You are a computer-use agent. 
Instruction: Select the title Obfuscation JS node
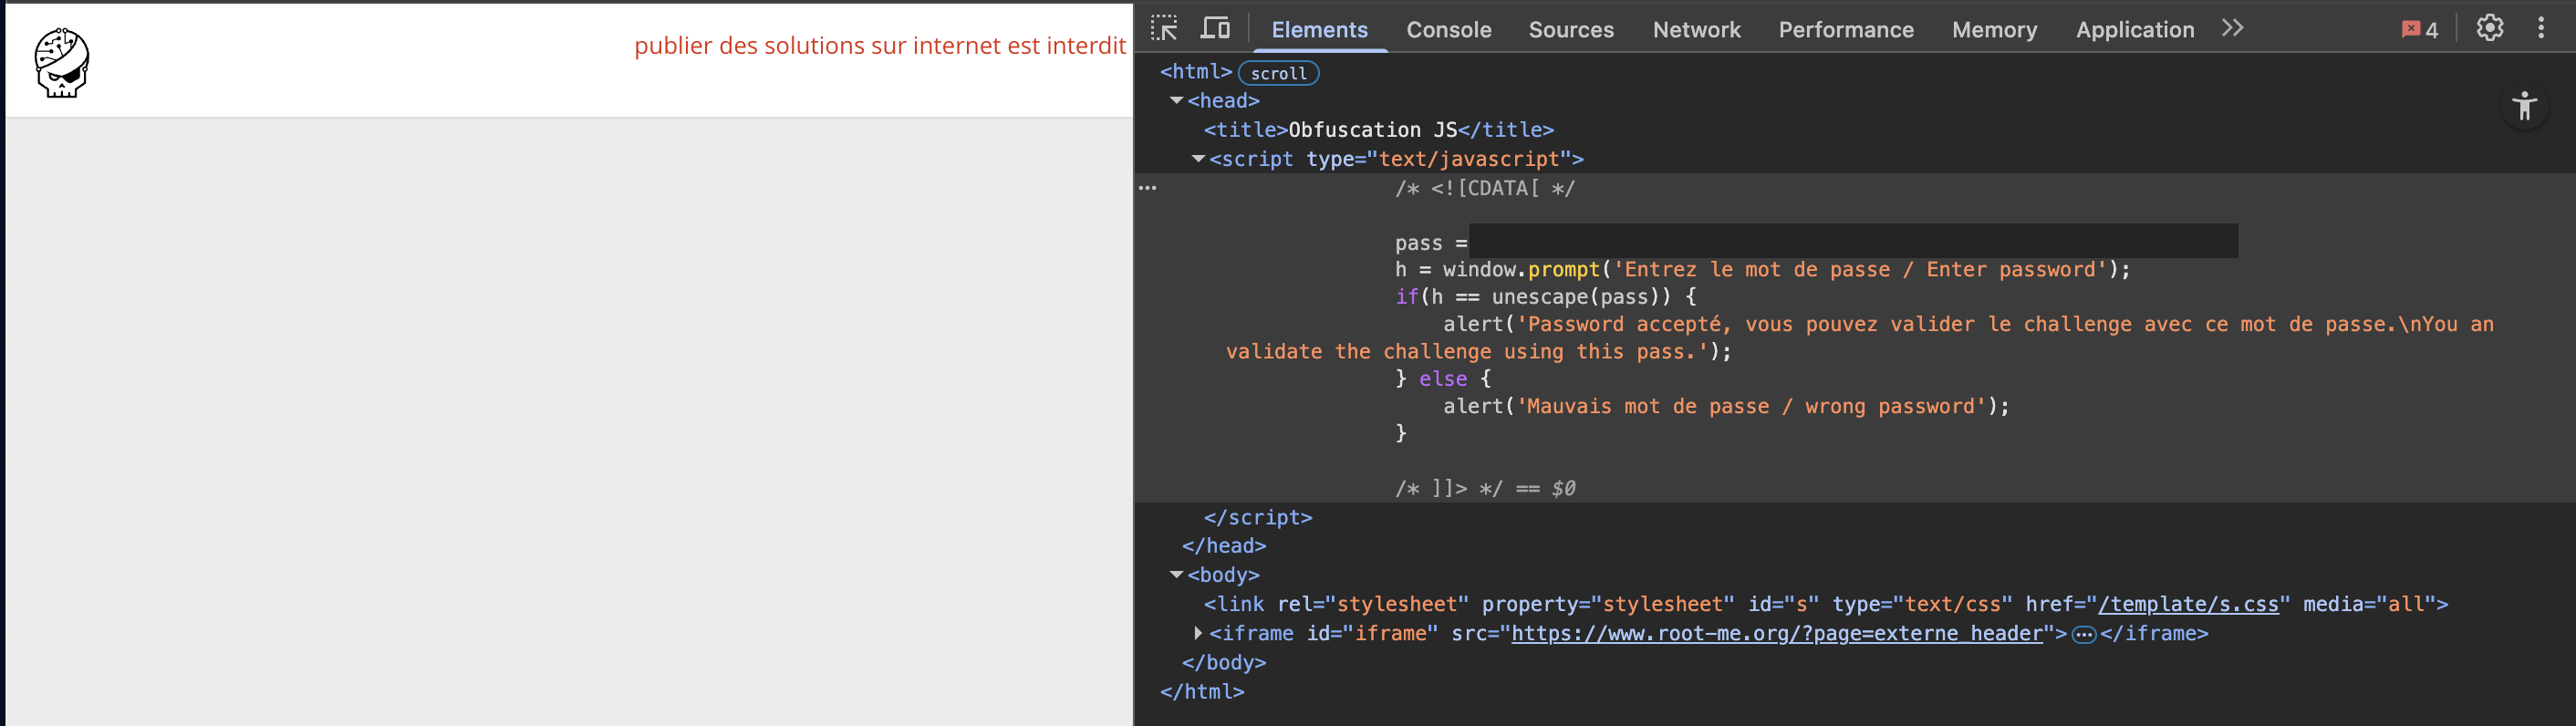coord(1378,130)
